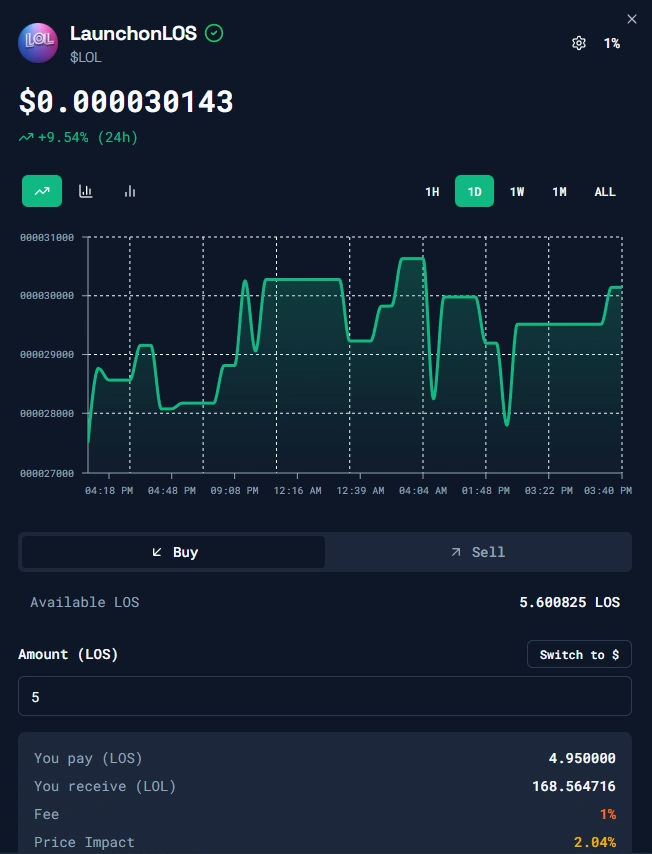Screen dimensions: 652x854
Task: Select the 1W time range
Action: 517,191
